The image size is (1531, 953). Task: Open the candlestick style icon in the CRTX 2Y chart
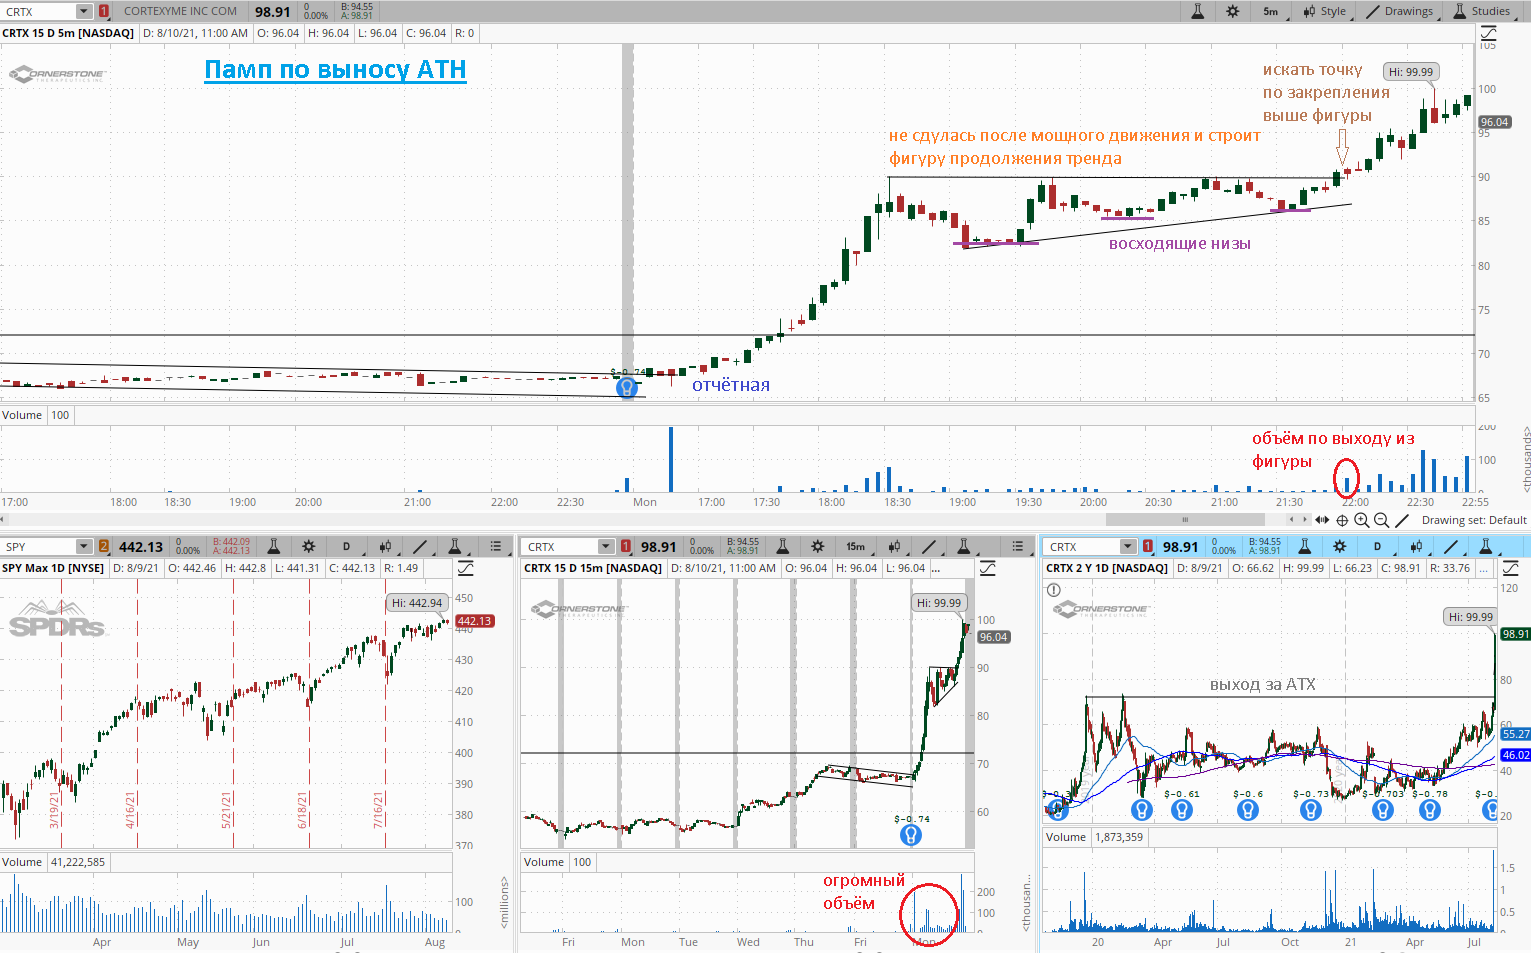coord(1415,547)
